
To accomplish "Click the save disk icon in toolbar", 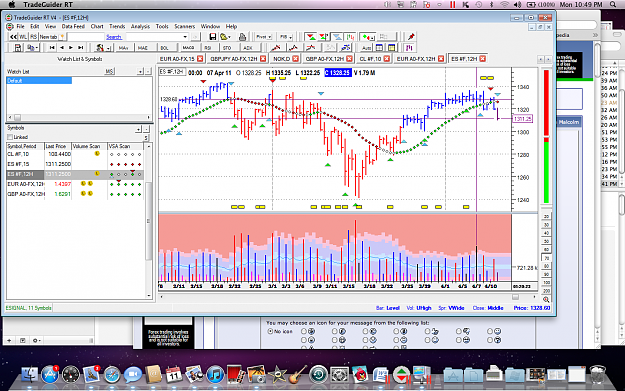I will (212, 37).
